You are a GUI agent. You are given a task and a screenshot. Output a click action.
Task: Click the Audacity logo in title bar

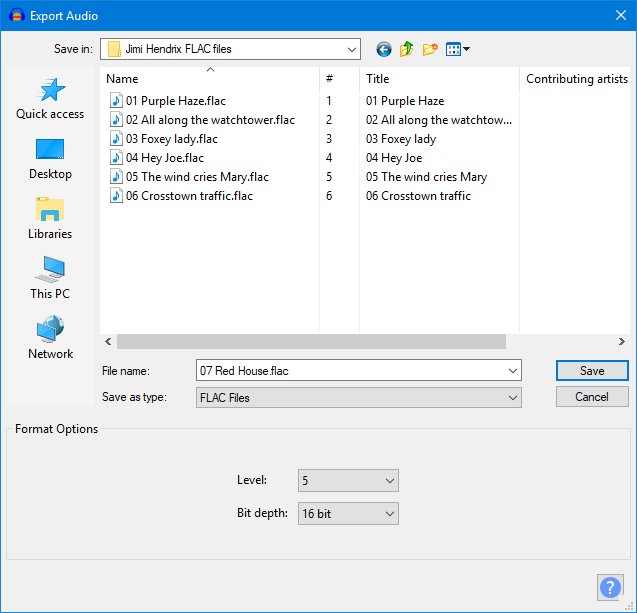17,15
